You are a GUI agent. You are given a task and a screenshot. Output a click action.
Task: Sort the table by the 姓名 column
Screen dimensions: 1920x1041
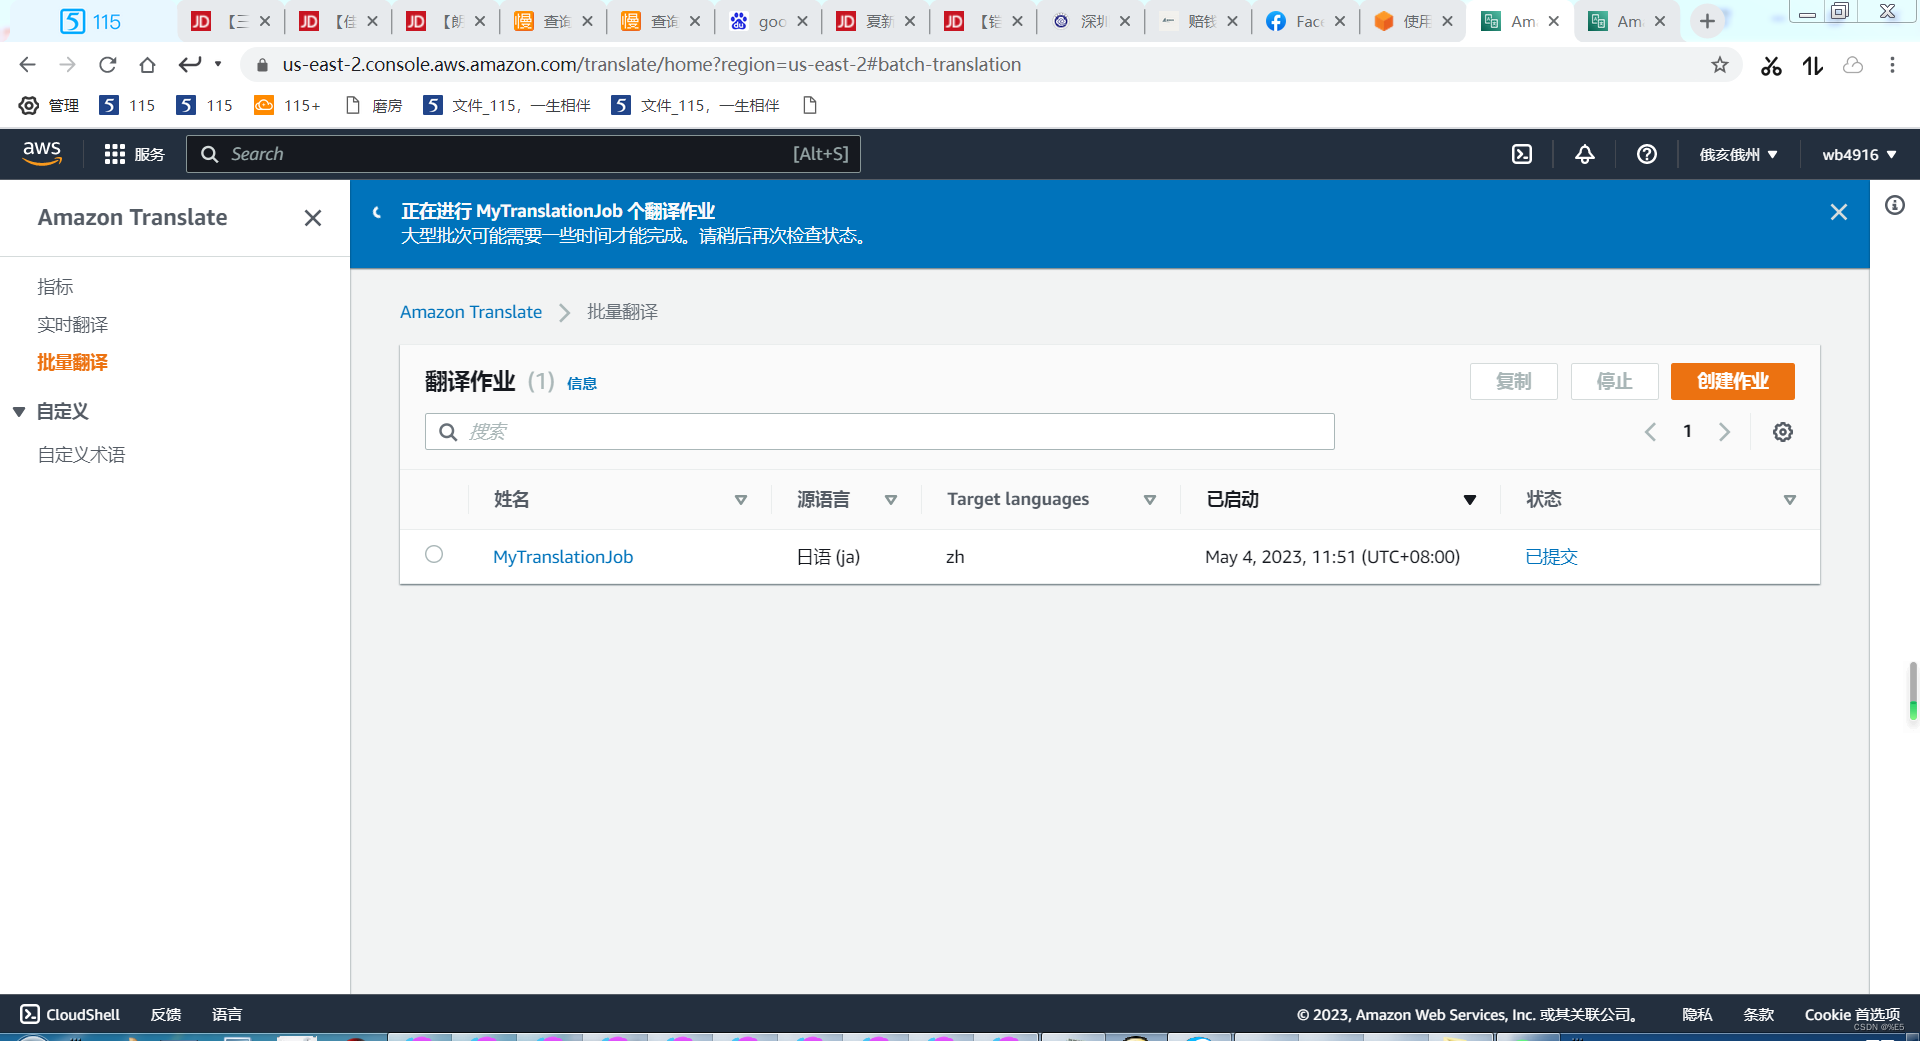click(741, 500)
